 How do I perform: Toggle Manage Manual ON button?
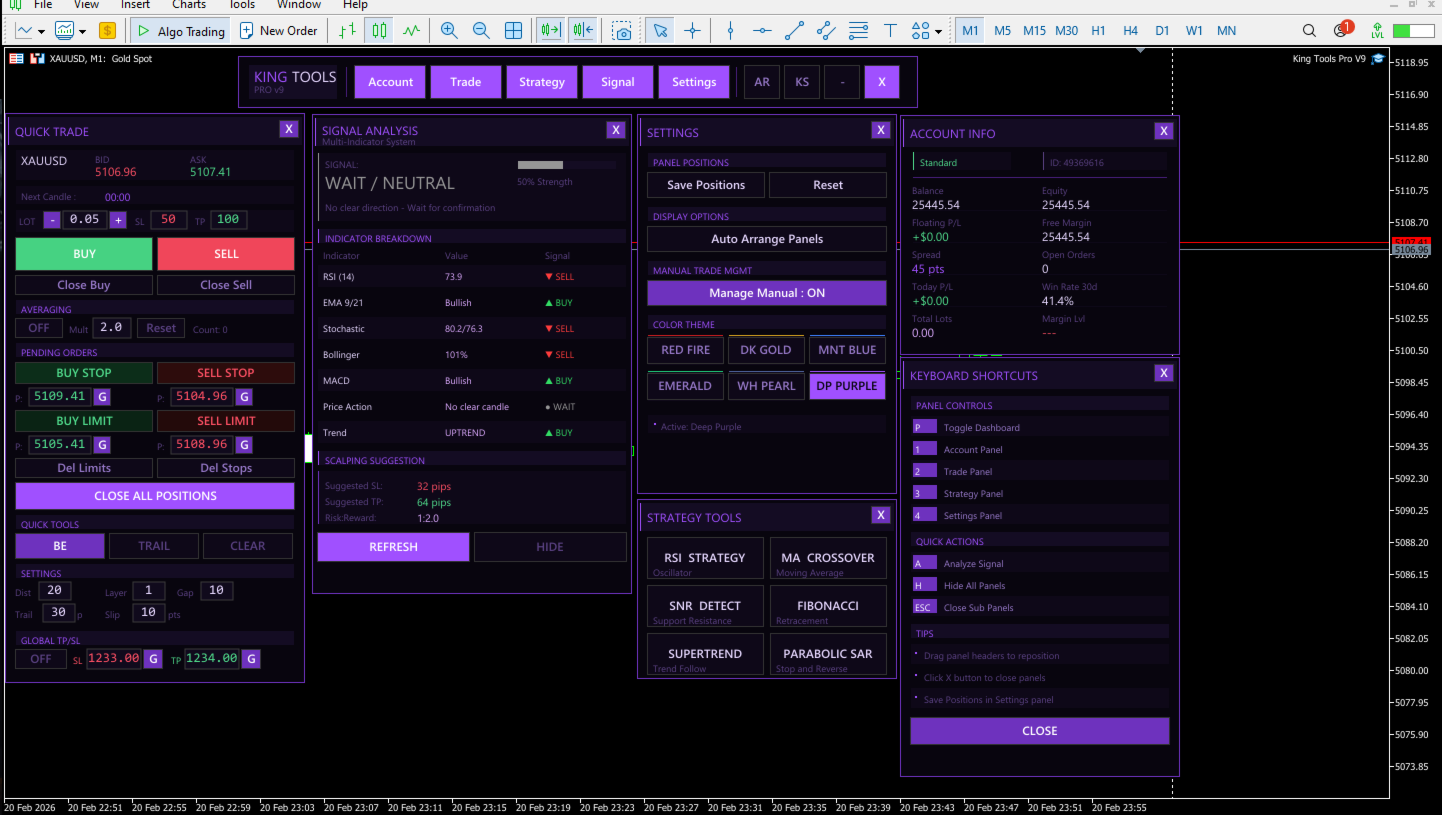pos(766,293)
